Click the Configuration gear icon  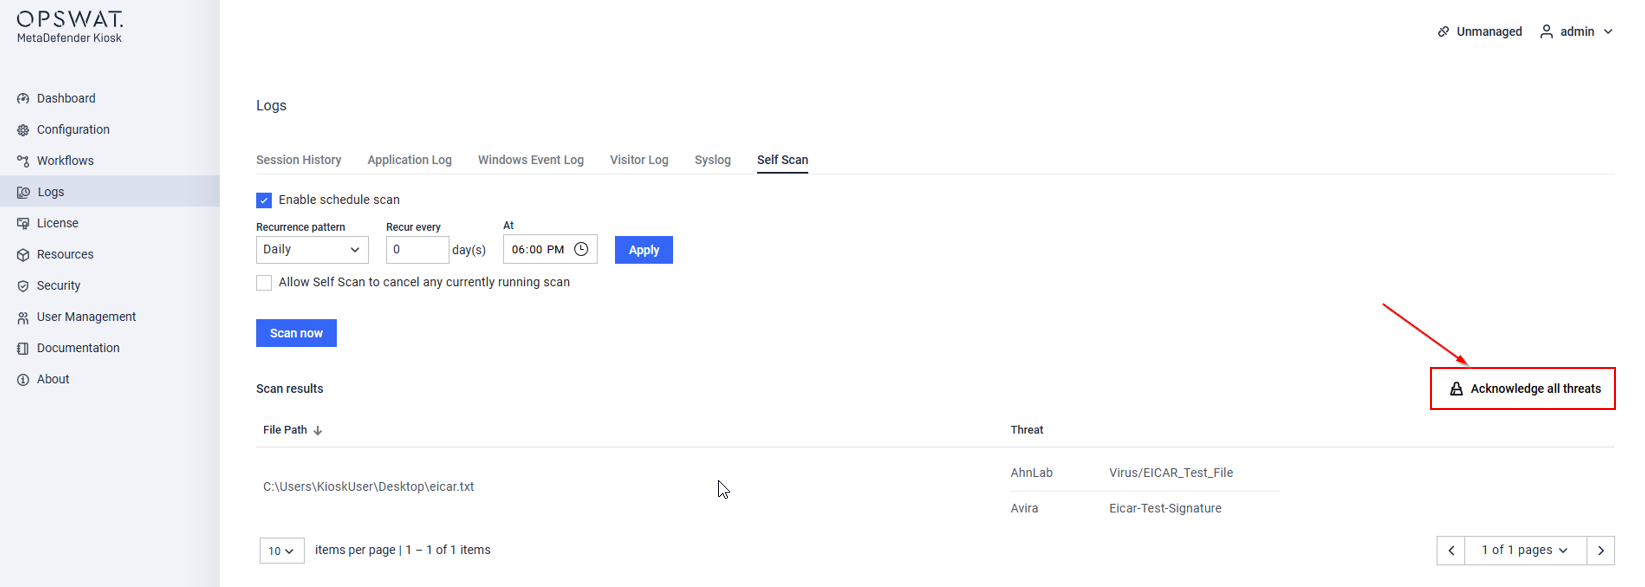point(23,130)
